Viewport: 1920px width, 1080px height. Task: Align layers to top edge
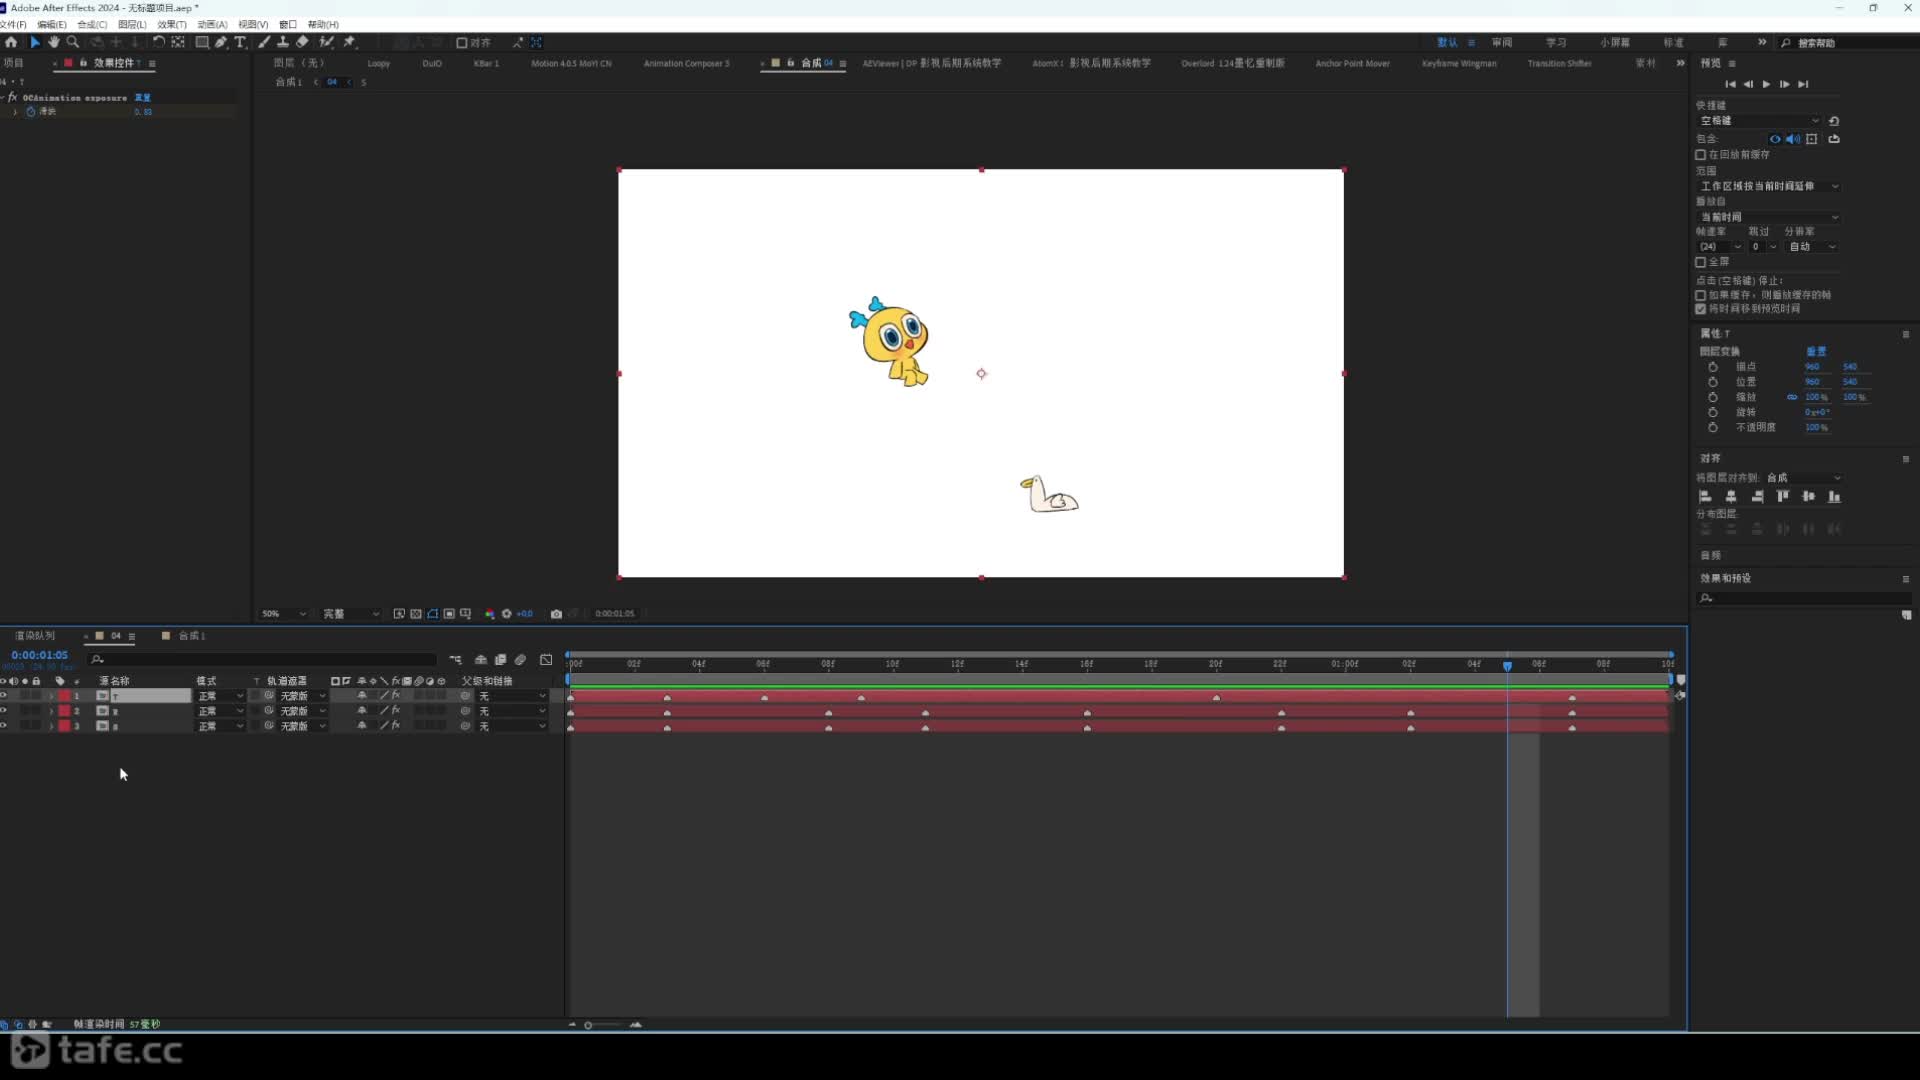click(1782, 497)
